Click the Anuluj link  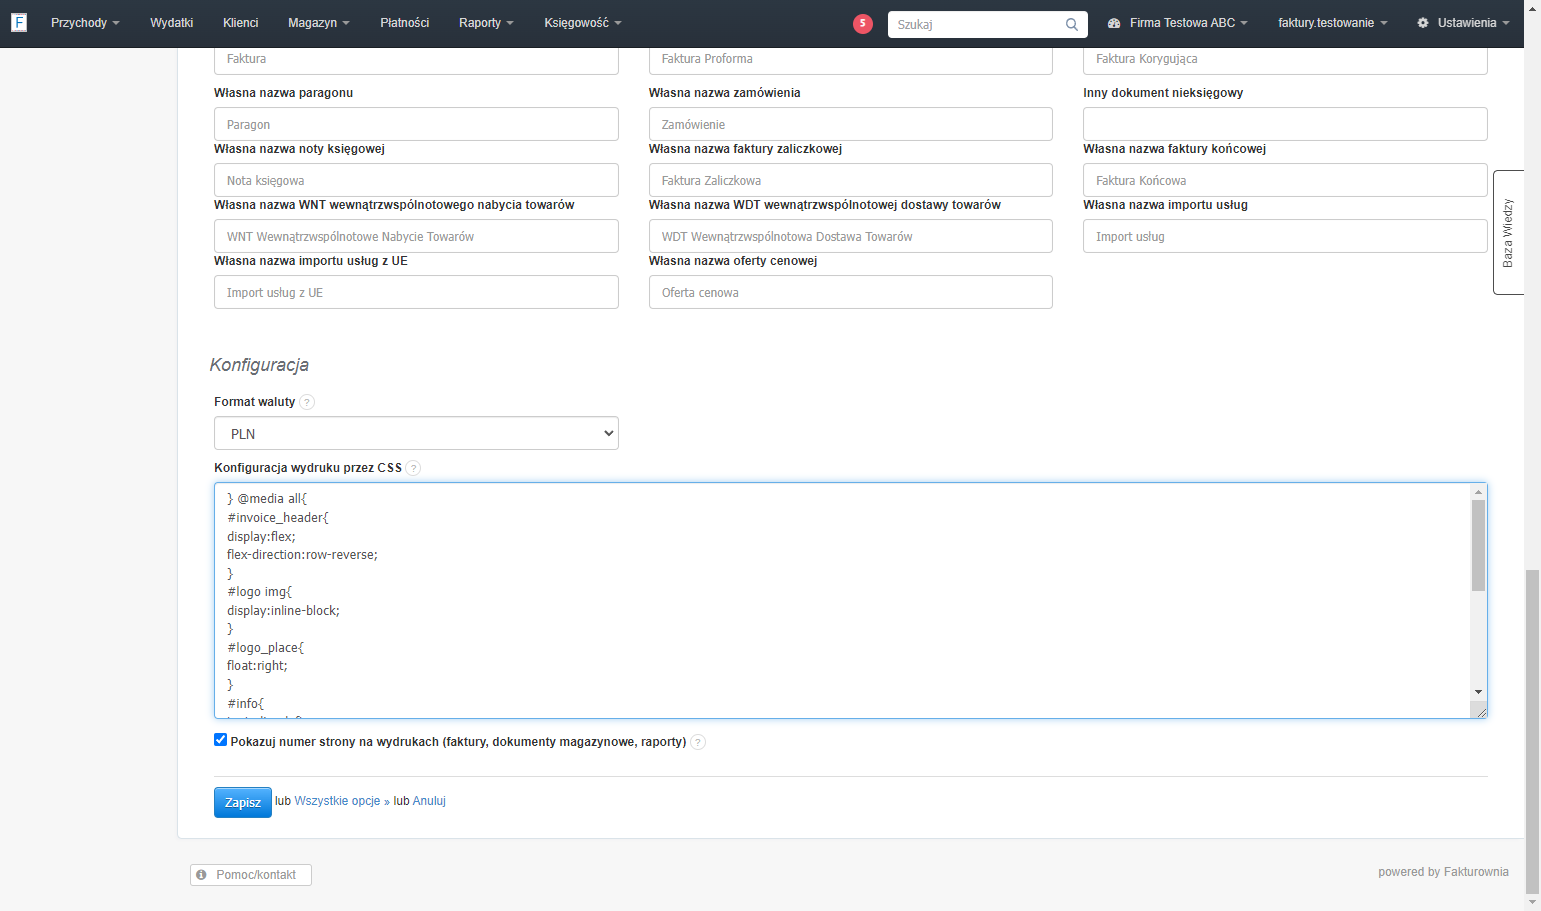point(429,801)
